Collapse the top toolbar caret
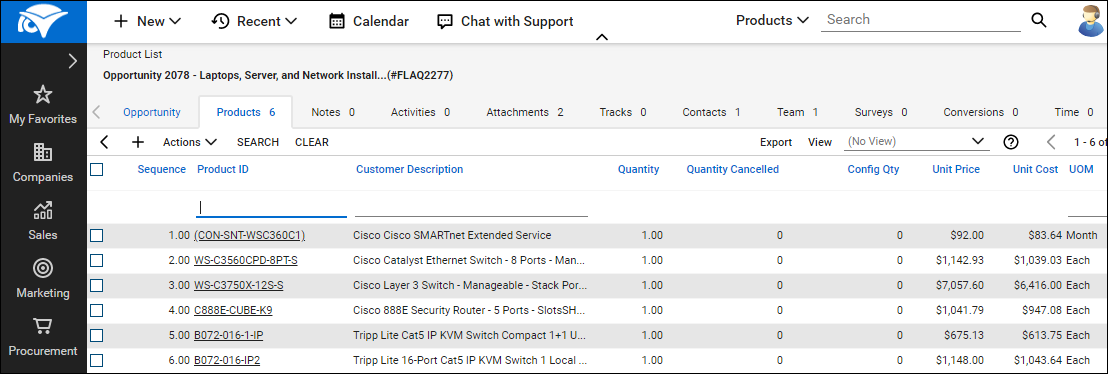 click(x=602, y=37)
